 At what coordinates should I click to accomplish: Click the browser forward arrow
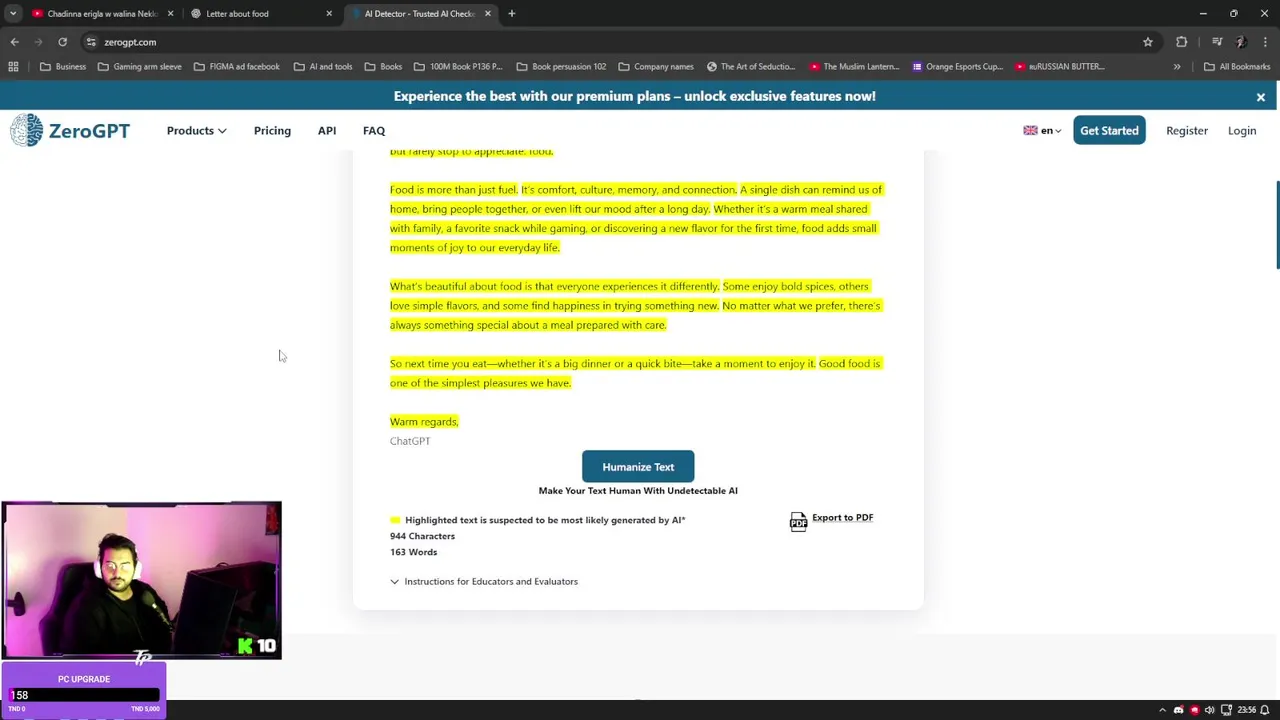38,42
